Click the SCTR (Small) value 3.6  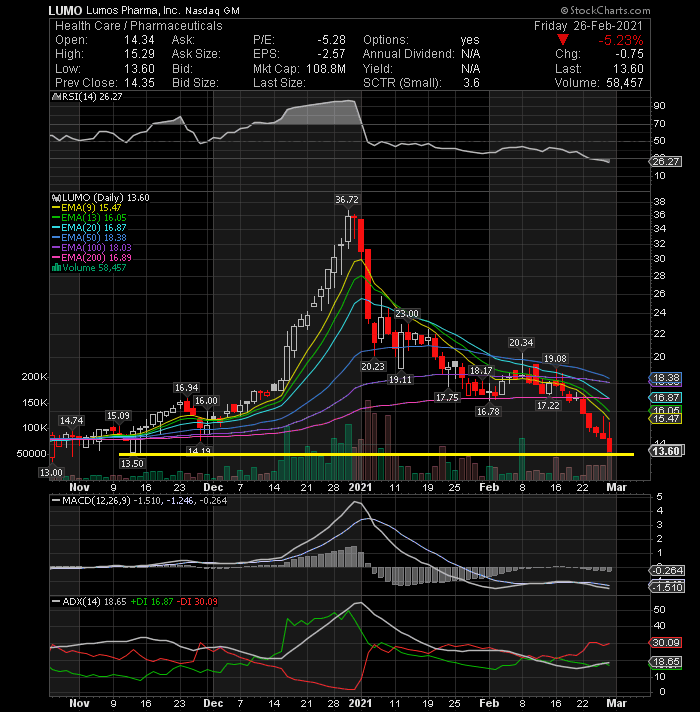click(x=471, y=83)
